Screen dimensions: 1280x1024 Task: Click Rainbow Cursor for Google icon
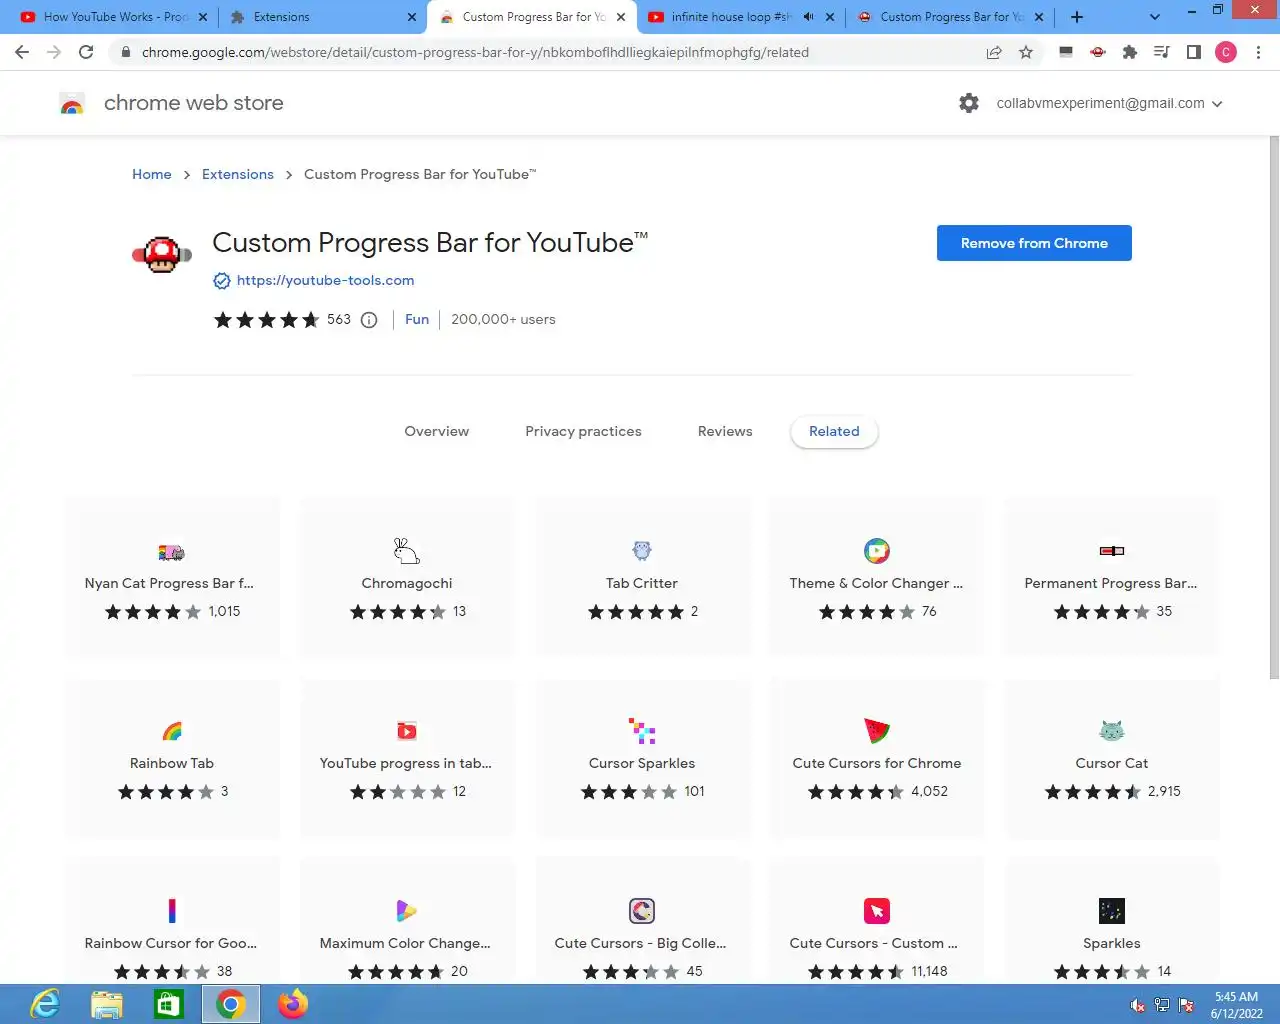tap(172, 911)
